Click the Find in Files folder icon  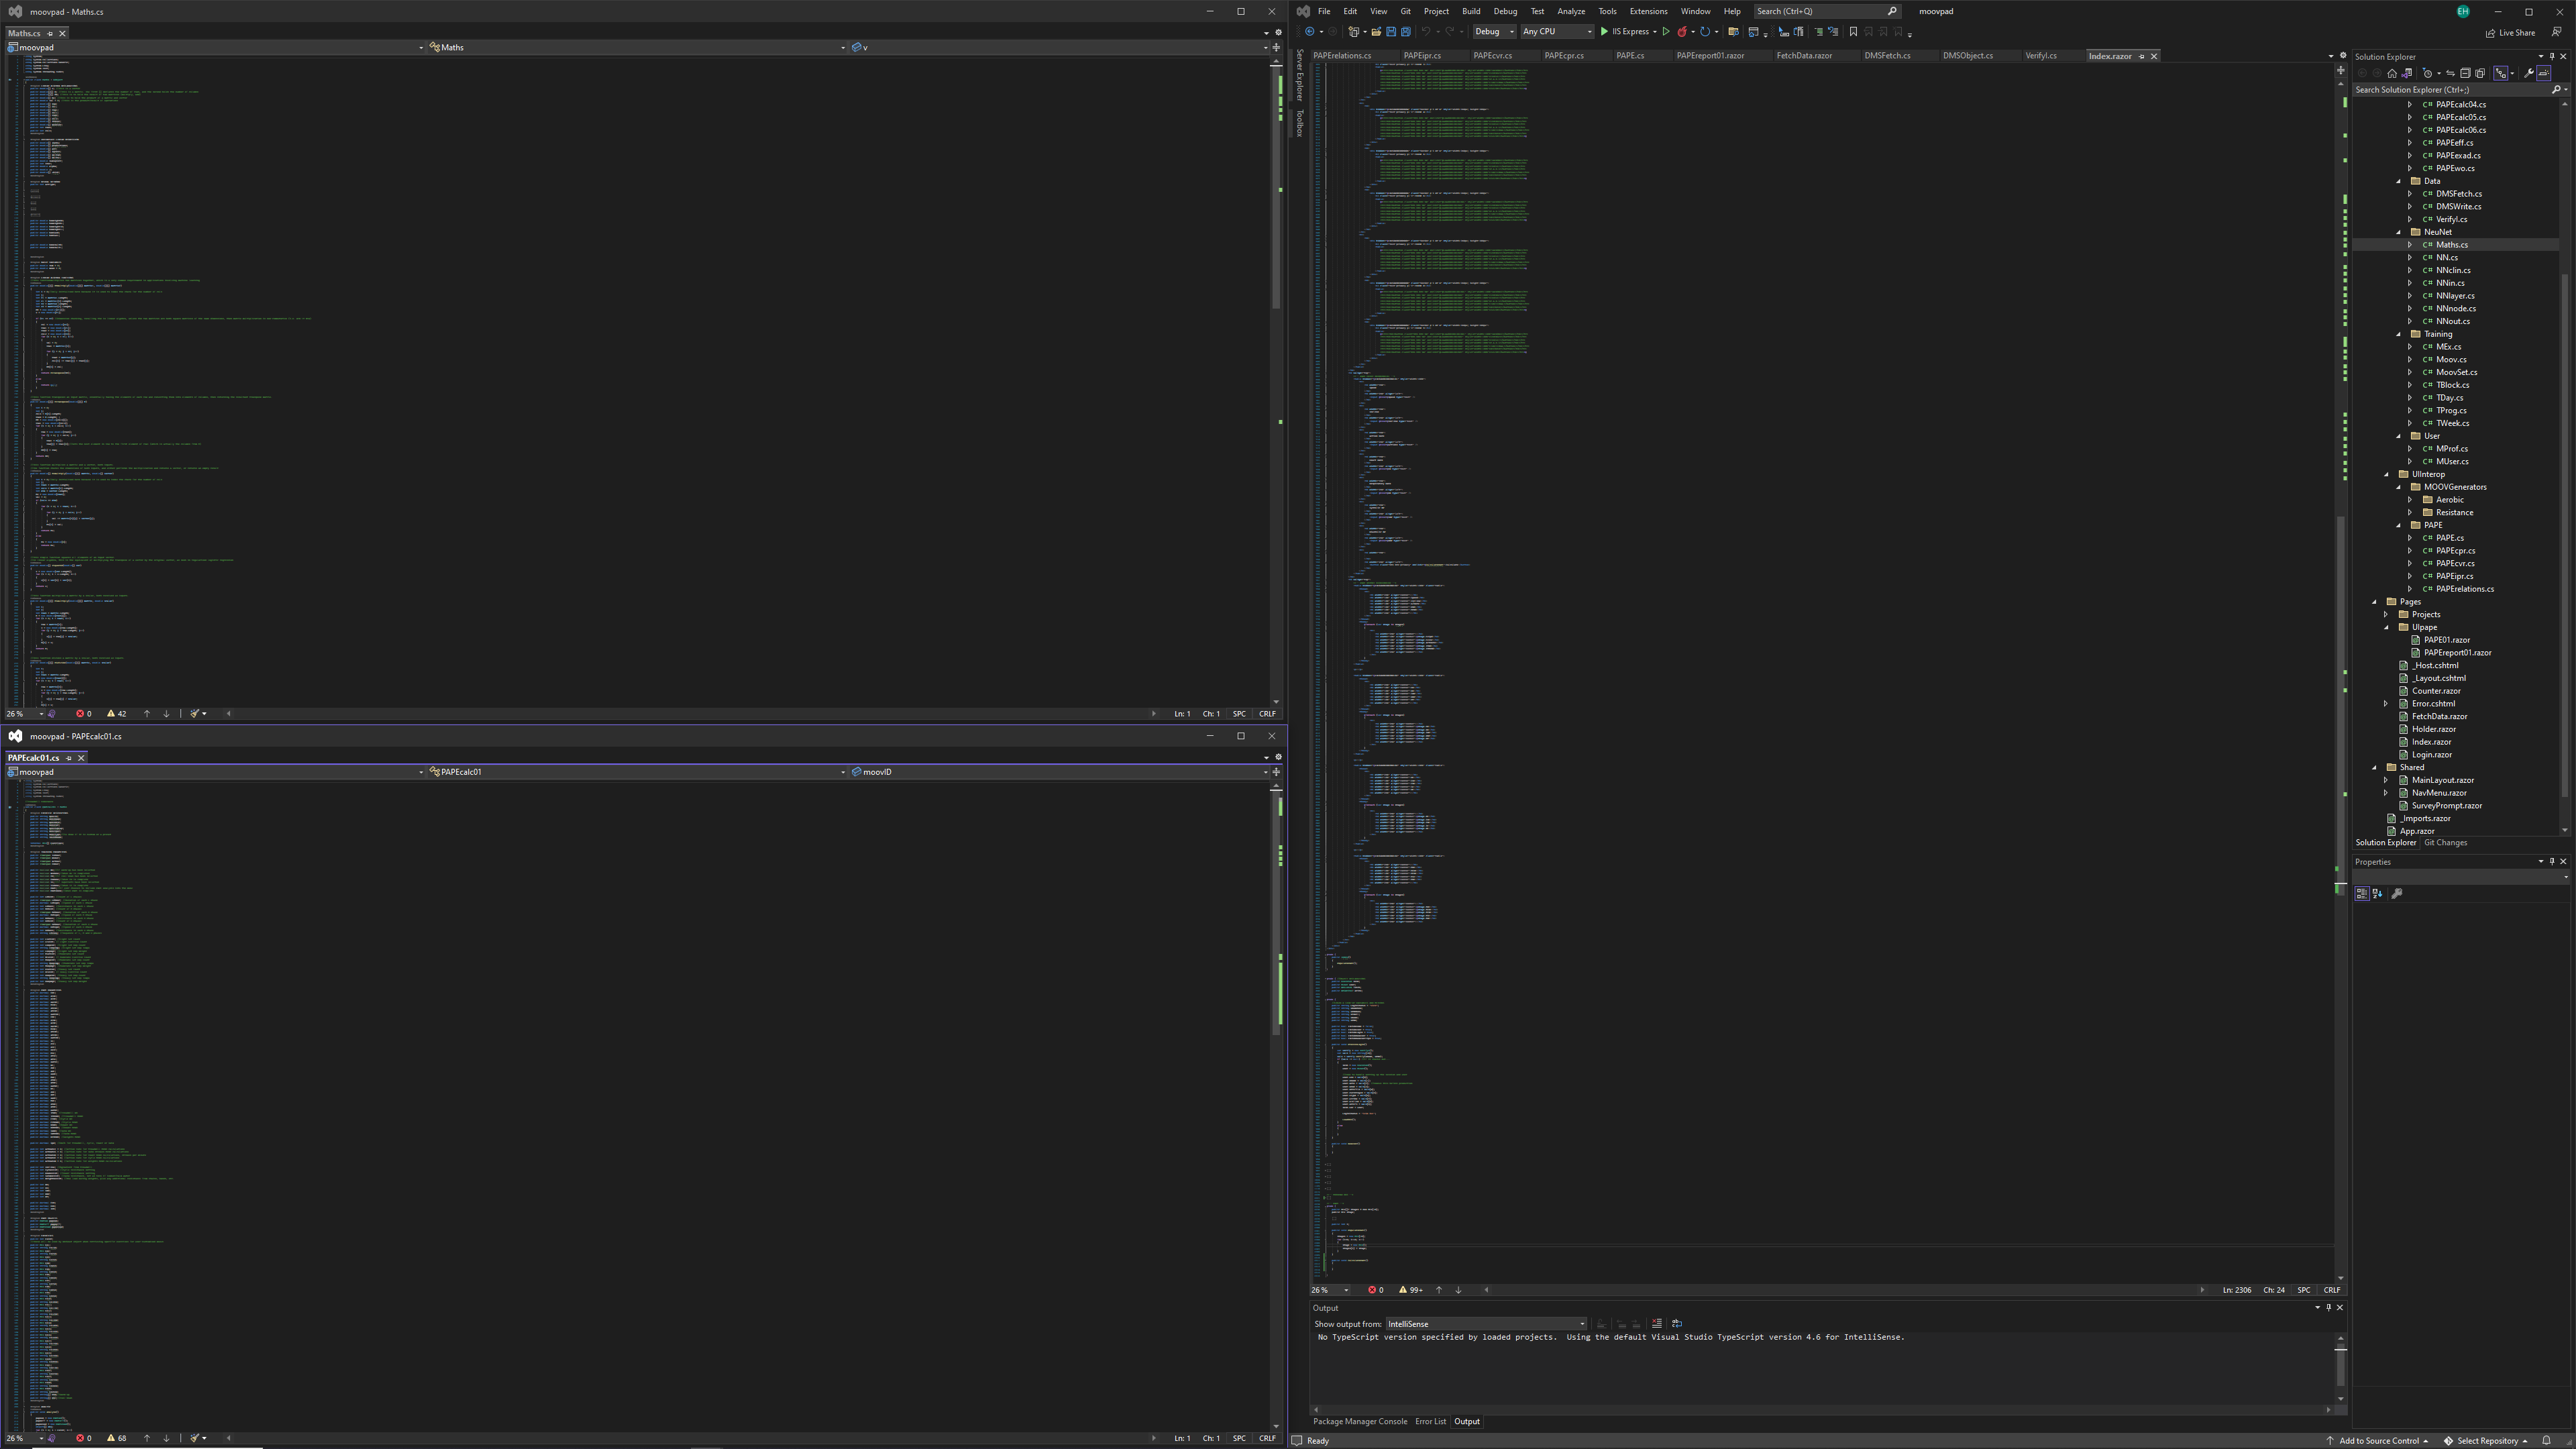[1734, 32]
